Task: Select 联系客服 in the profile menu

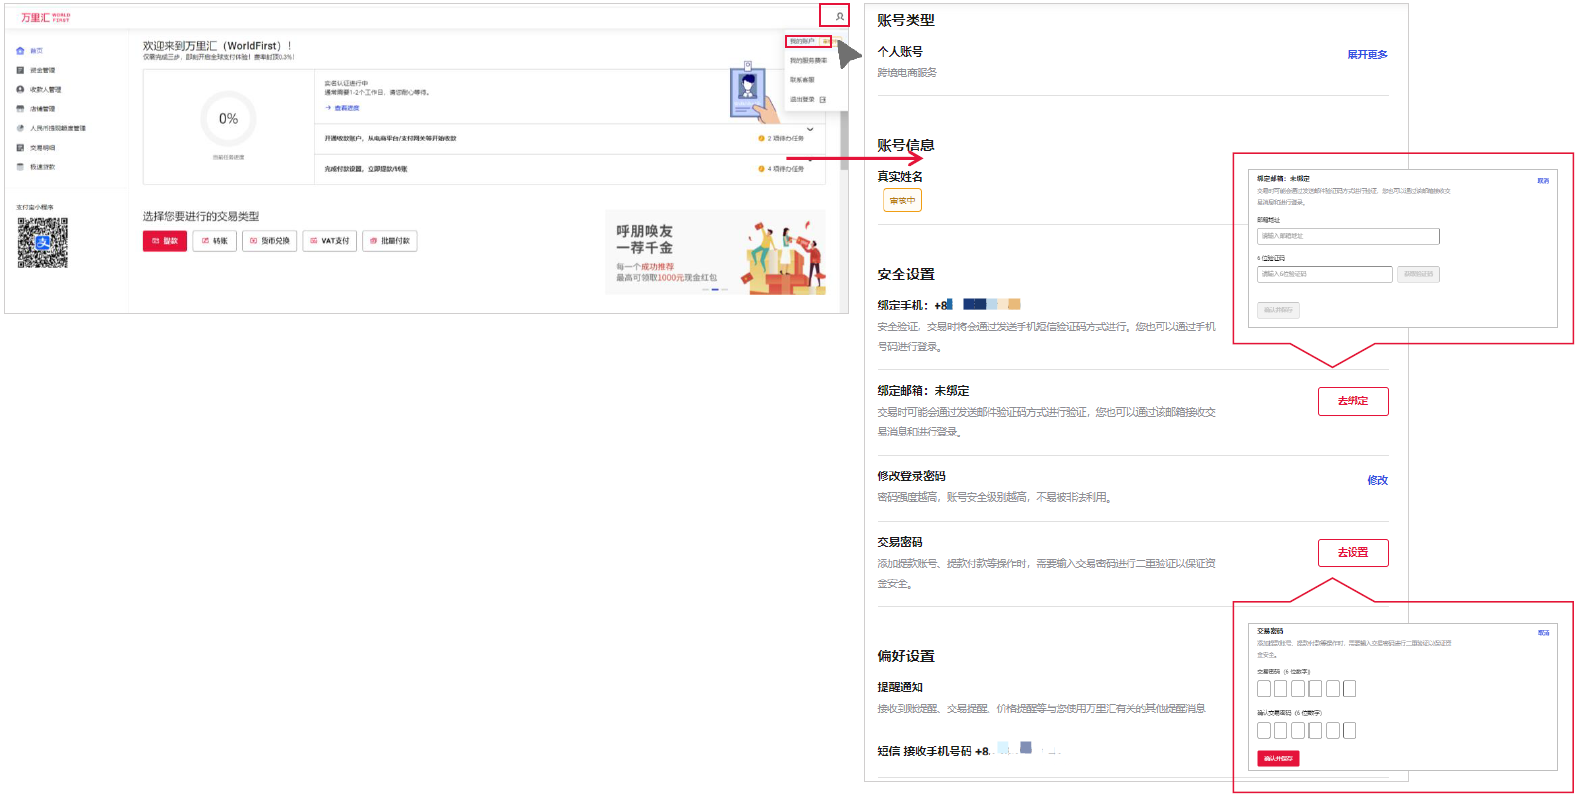Action: [802, 80]
